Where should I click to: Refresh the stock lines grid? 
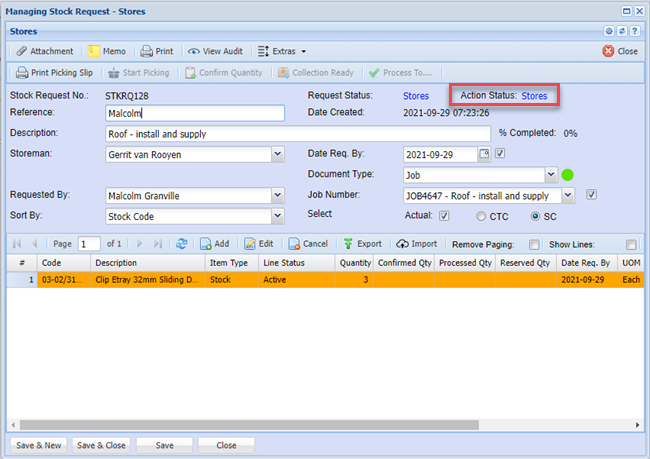pos(181,244)
